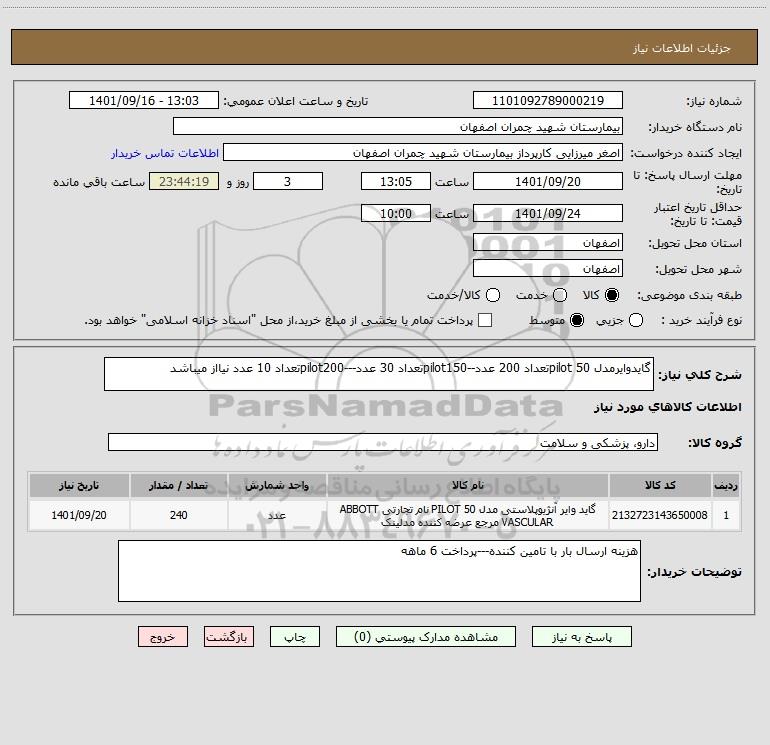The height and width of the screenshot is (745, 770).
Task: Select the متوسط purchase type radio
Action: (577, 320)
